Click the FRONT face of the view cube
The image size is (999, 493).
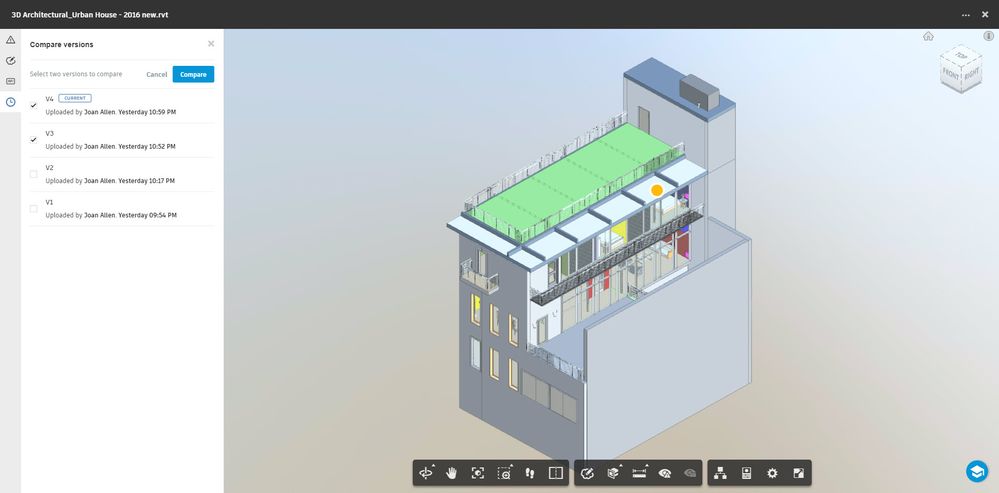coord(951,75)
